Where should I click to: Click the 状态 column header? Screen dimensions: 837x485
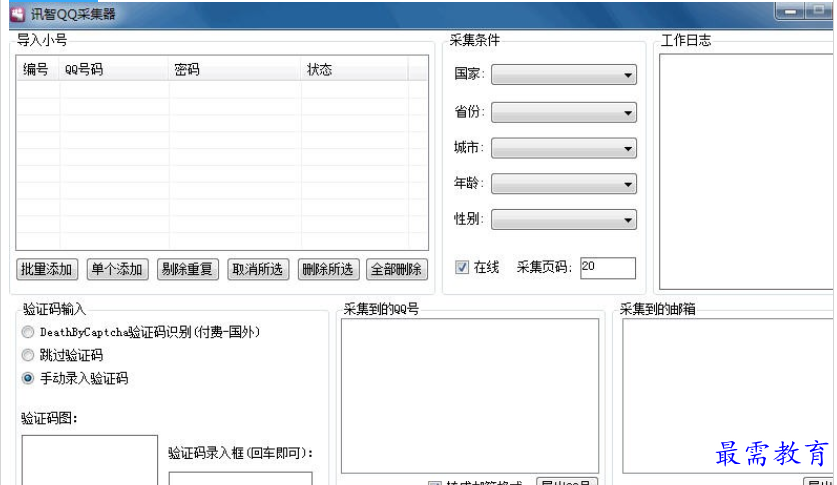point(354,69)
